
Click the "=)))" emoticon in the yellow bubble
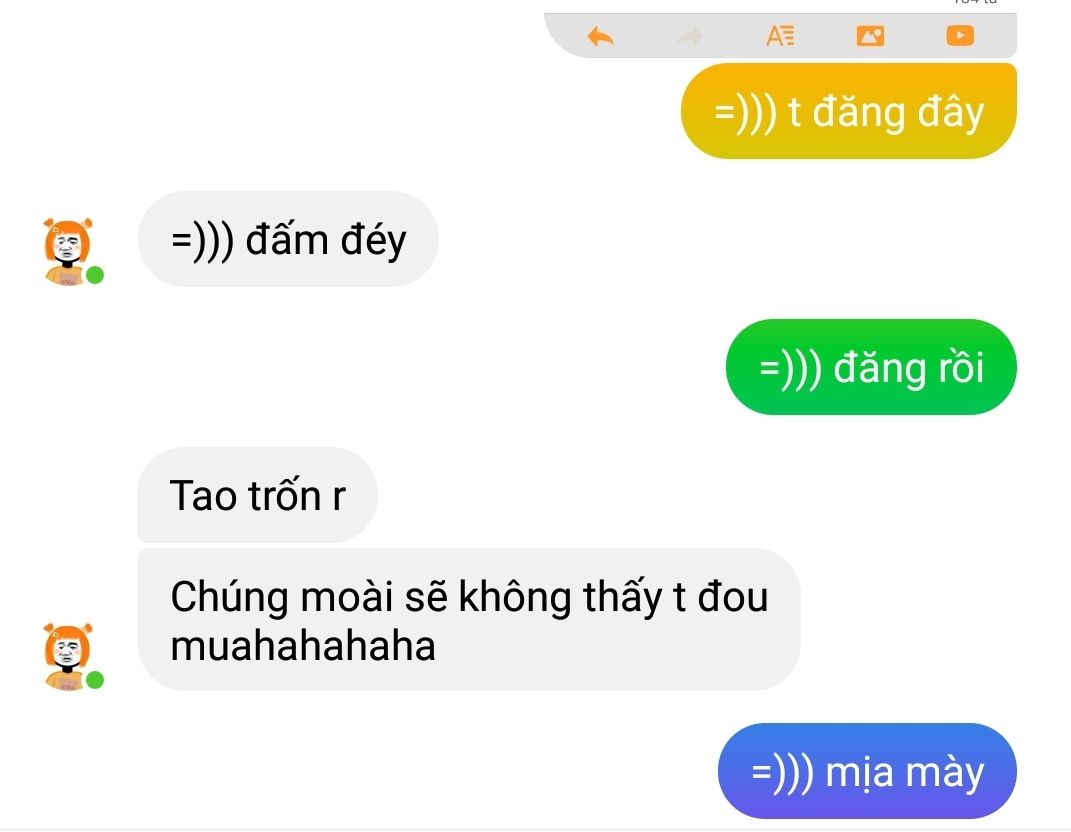pyautogui.click(x=745, y=113)
